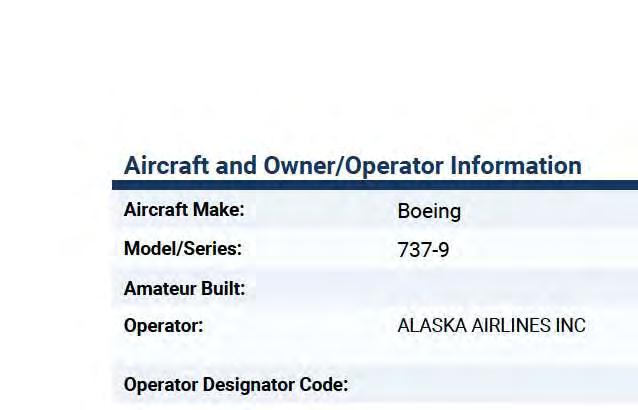Select the "737-9" model value
Image resolution: width=638 pixels, height=410 pixels.
423,250
